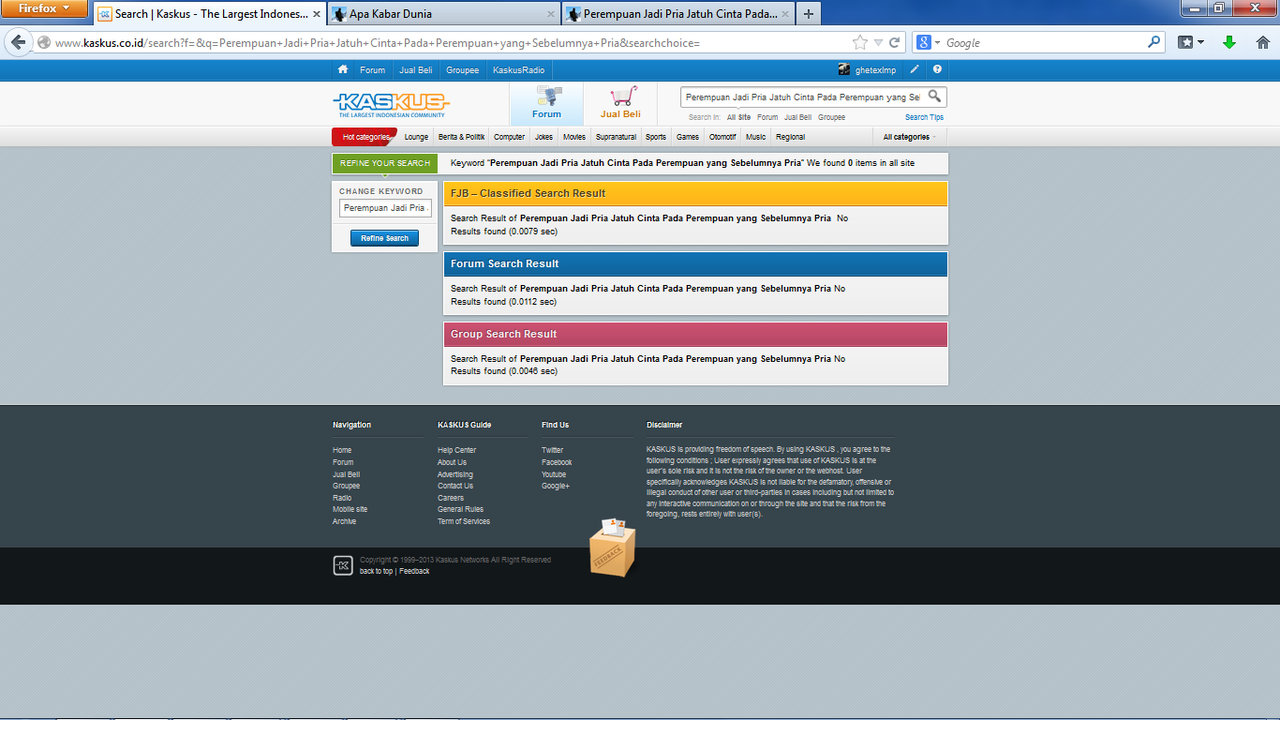1280x735 pixels.
Task: Open the Careers footer link
Action: (451, 497)
